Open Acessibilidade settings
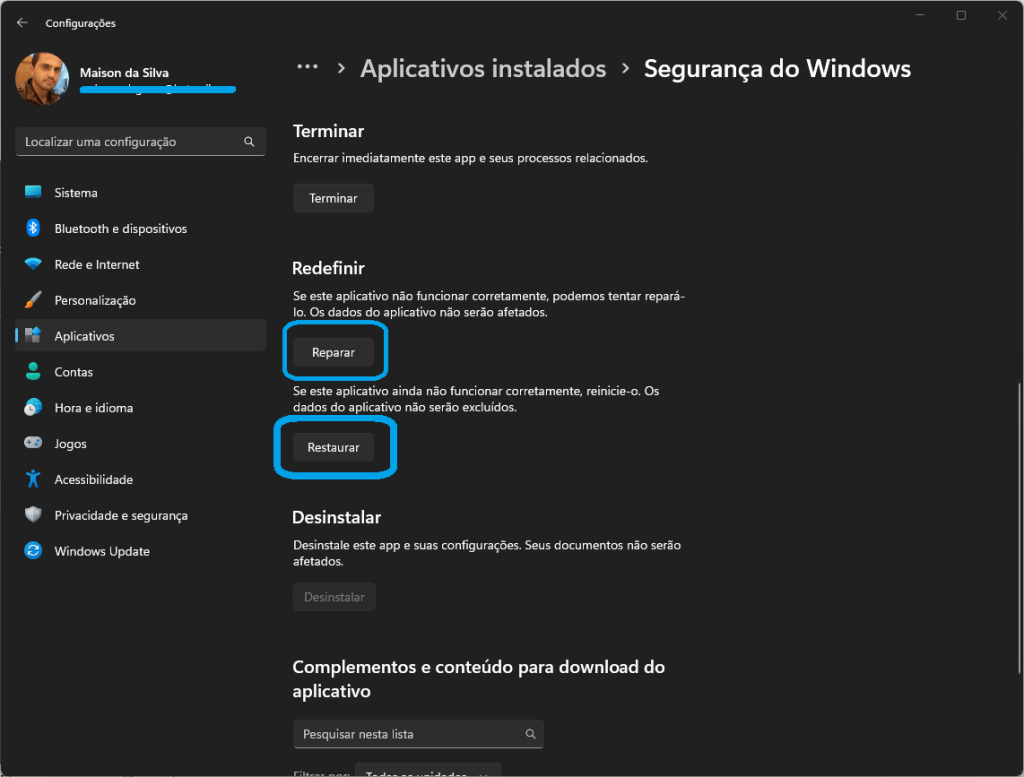 point(140,480)
